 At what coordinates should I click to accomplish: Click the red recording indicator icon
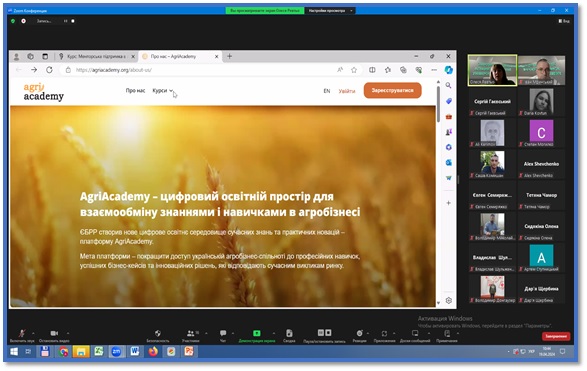(24, 21)
